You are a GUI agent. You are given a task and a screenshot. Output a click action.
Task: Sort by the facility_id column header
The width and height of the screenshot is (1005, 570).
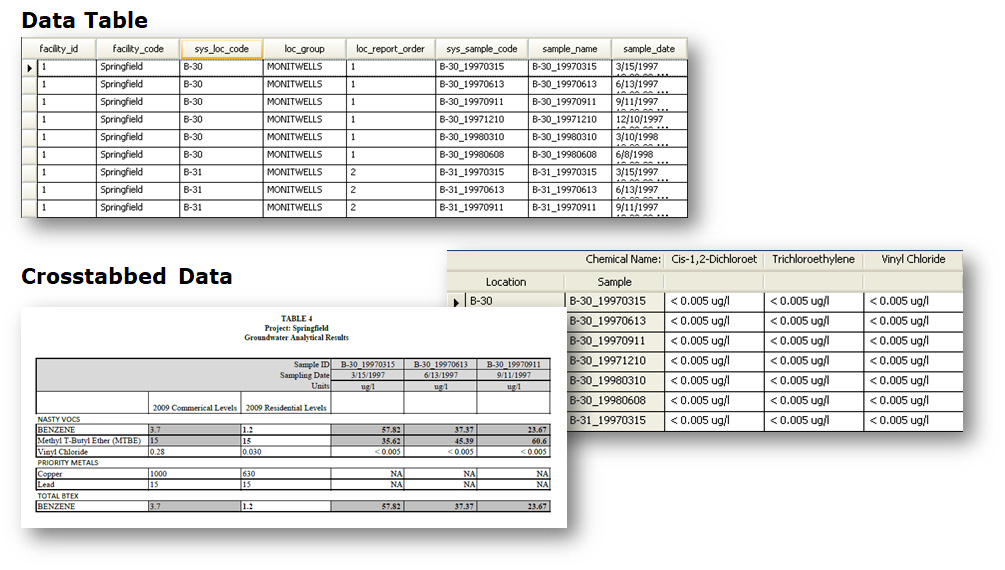point(59,49)
